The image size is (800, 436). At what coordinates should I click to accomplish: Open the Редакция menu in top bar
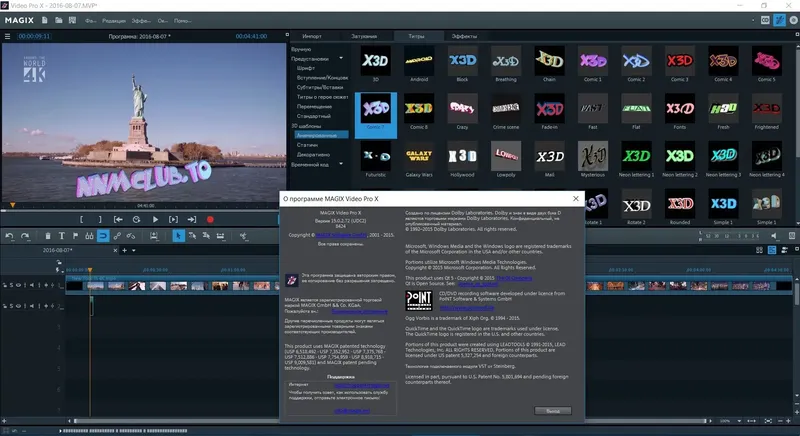(114, 21)
